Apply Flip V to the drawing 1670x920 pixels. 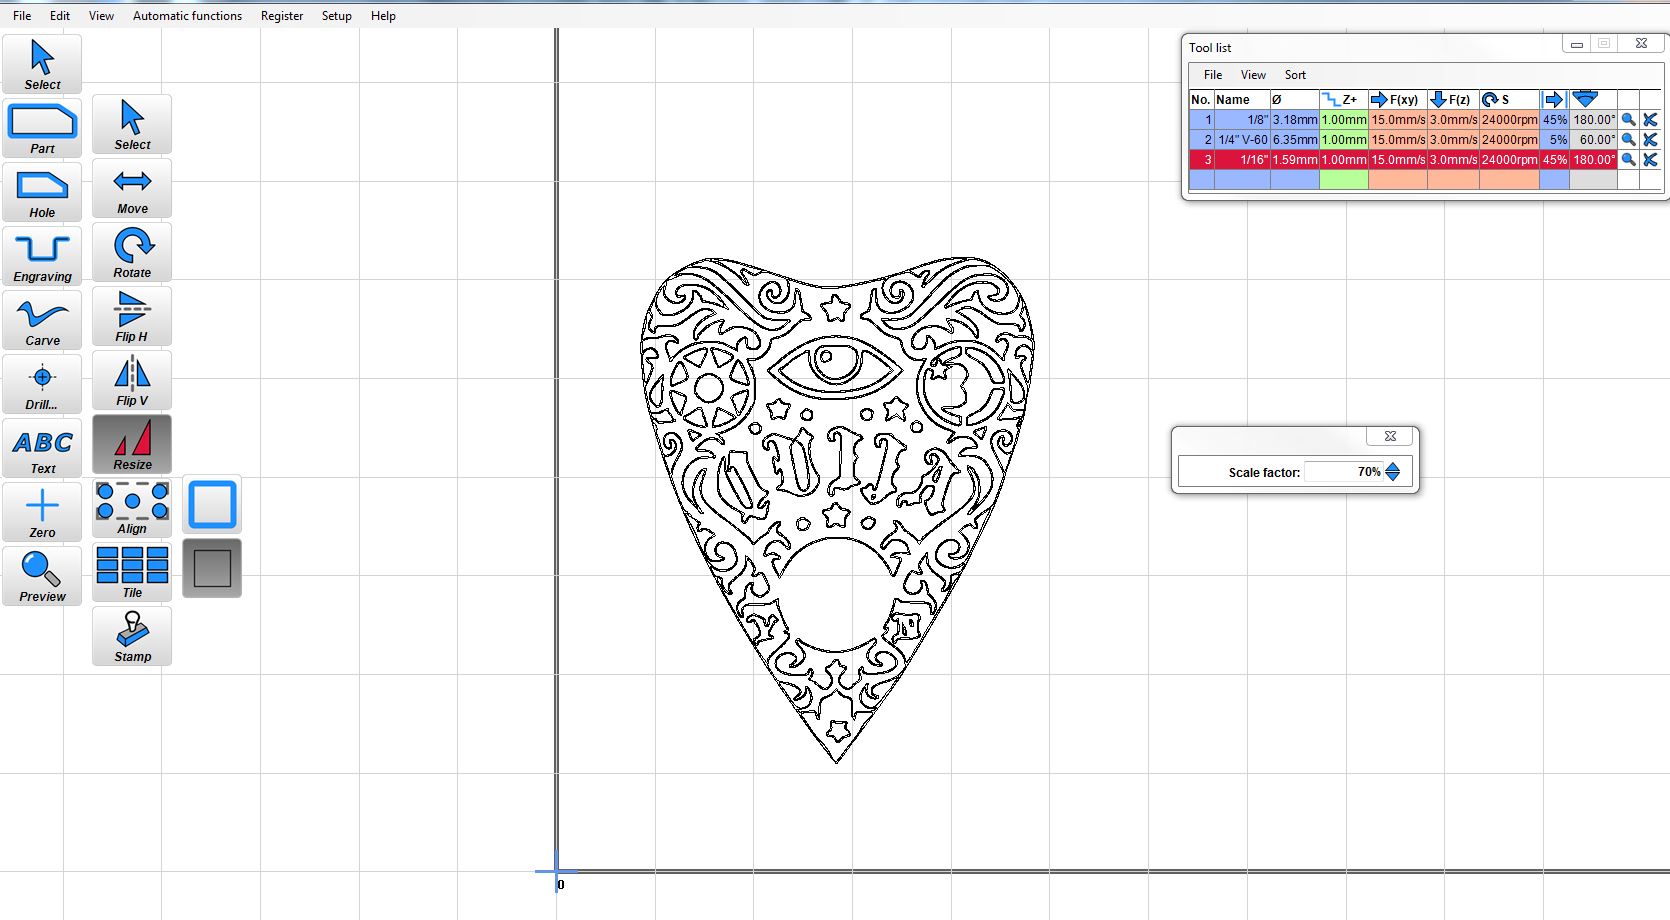click(x=132, y=380)
